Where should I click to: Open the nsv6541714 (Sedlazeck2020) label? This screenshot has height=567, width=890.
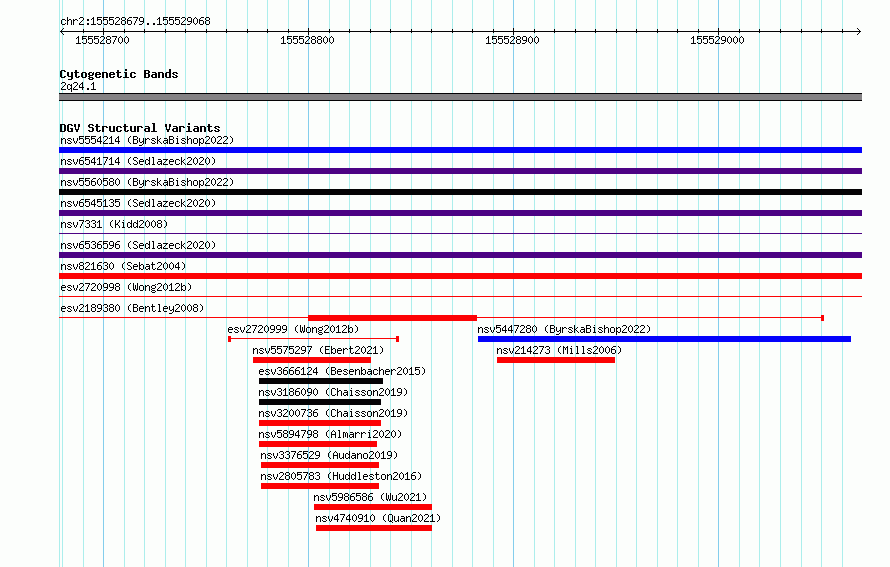pos(138,161)
